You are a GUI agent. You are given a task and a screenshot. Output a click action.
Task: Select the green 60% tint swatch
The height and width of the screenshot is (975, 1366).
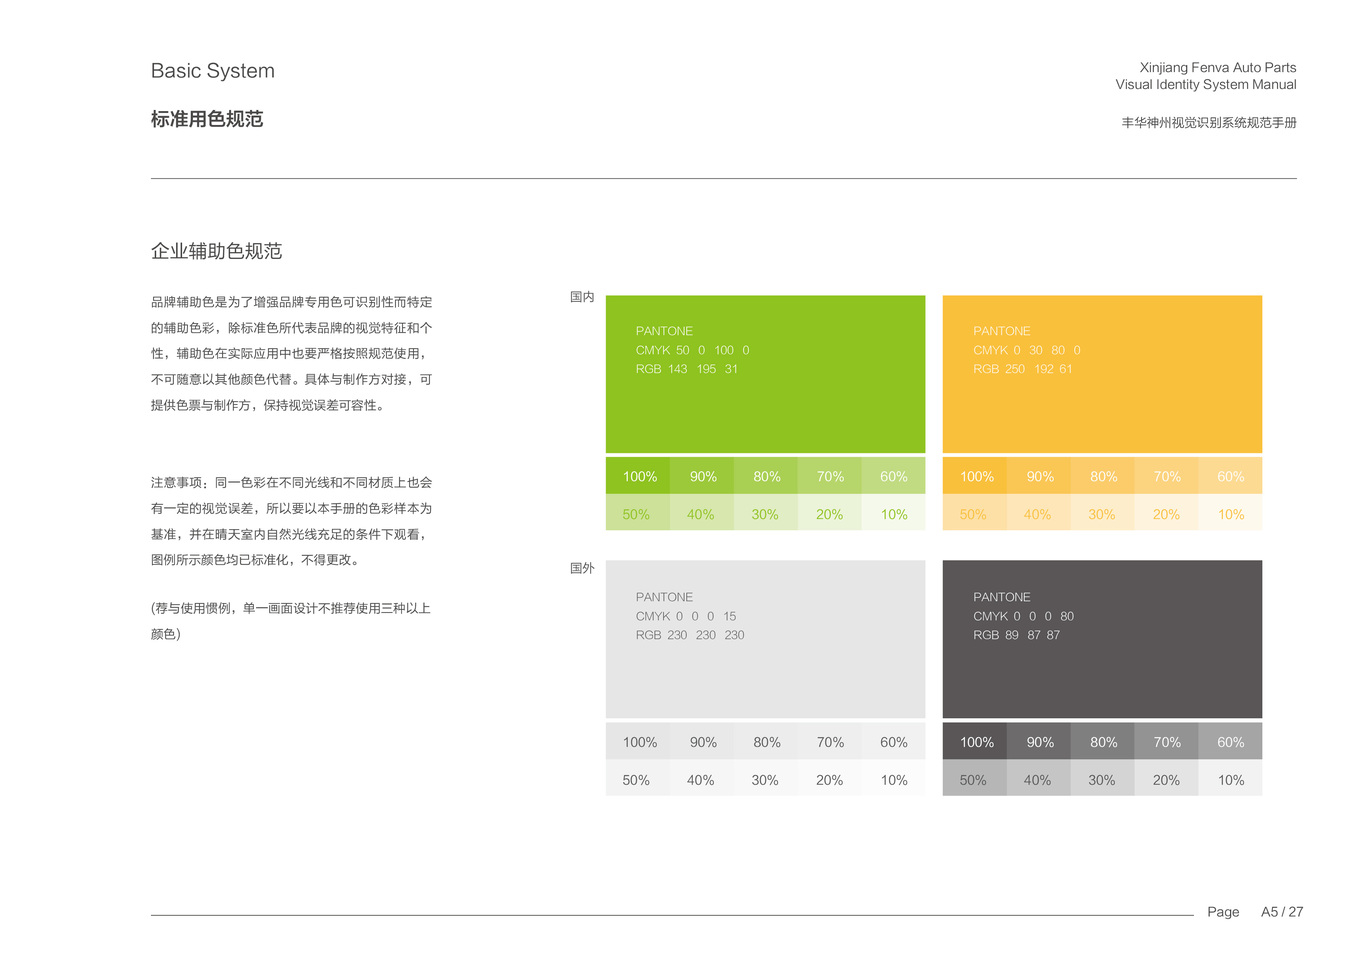point(893,476)
